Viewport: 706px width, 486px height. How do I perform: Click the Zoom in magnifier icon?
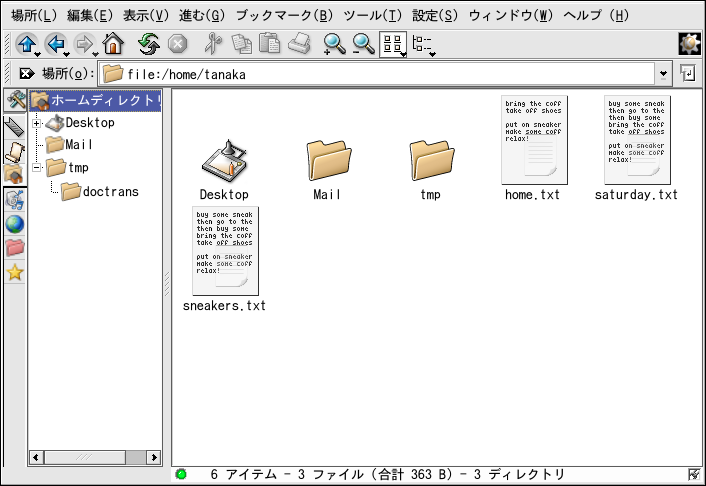coord(334,43)
